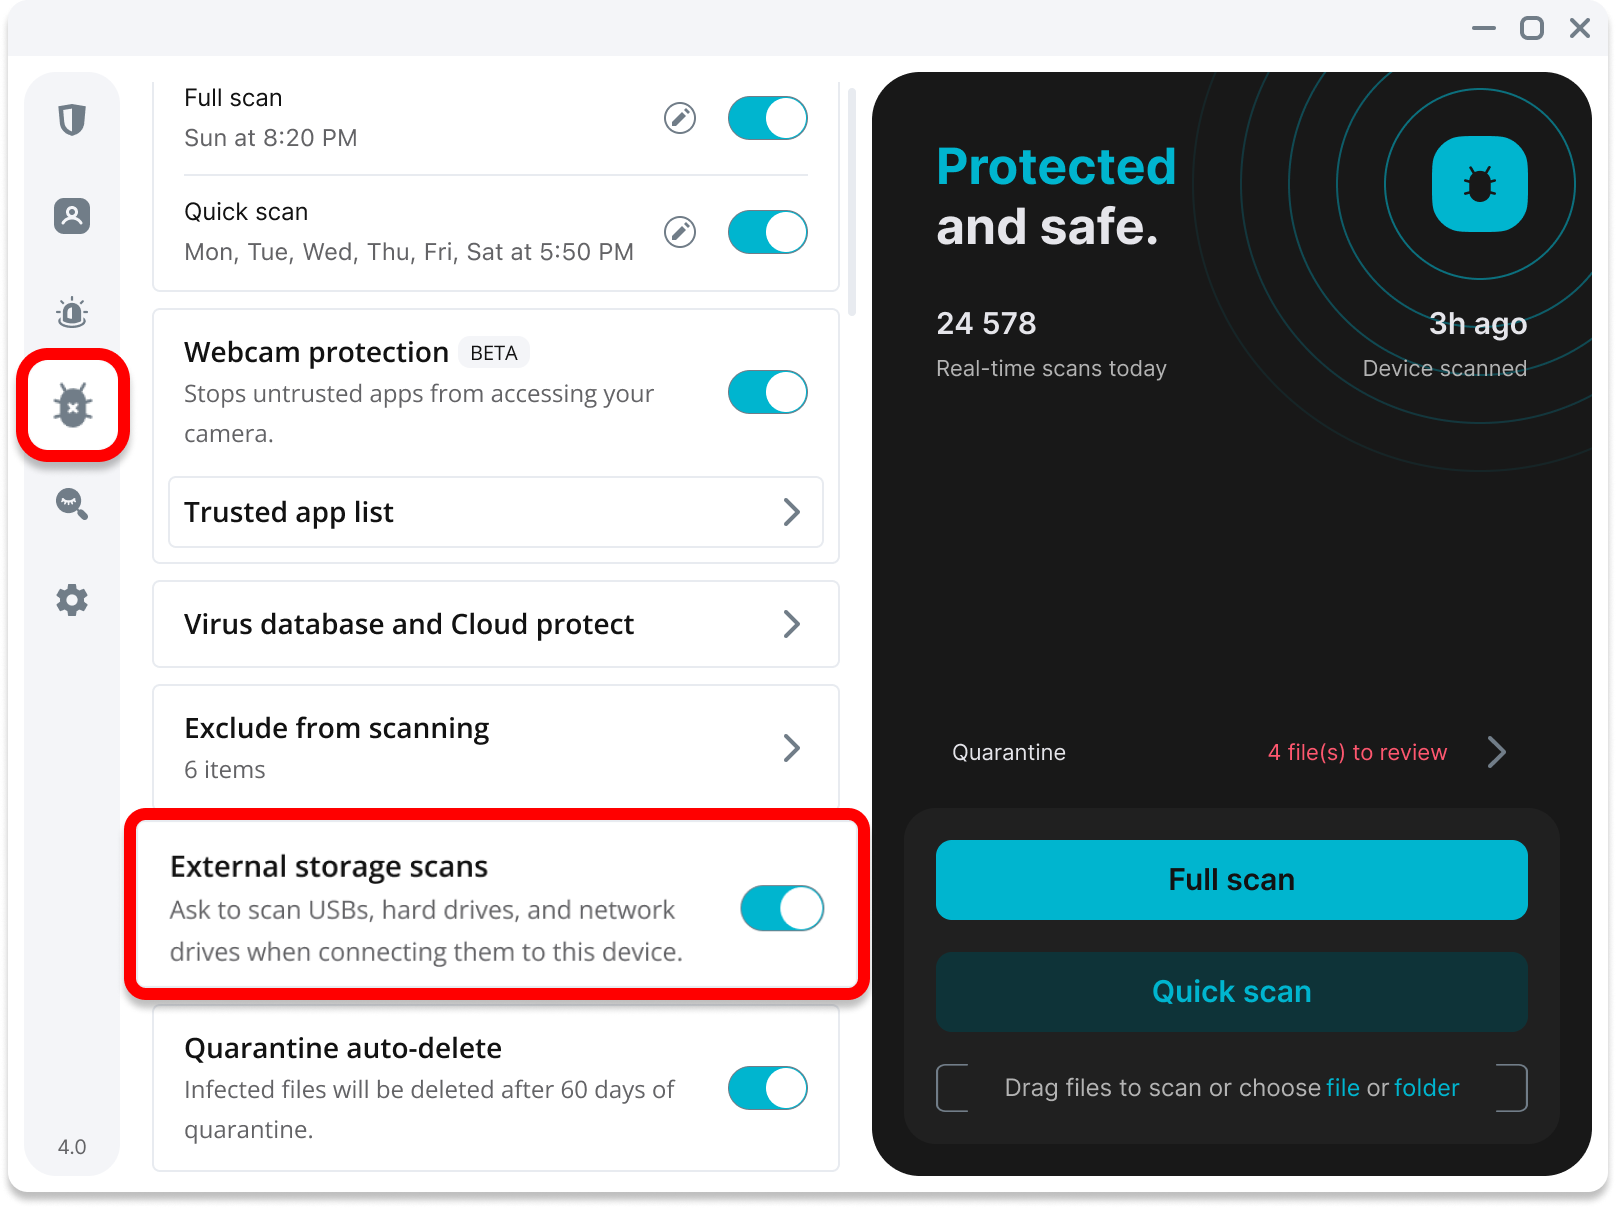Image resolution: width=1616 pixels, height=1208 pixels.
Task: Disable the scheduled Full scan toggle
Action: coord(767,118)
